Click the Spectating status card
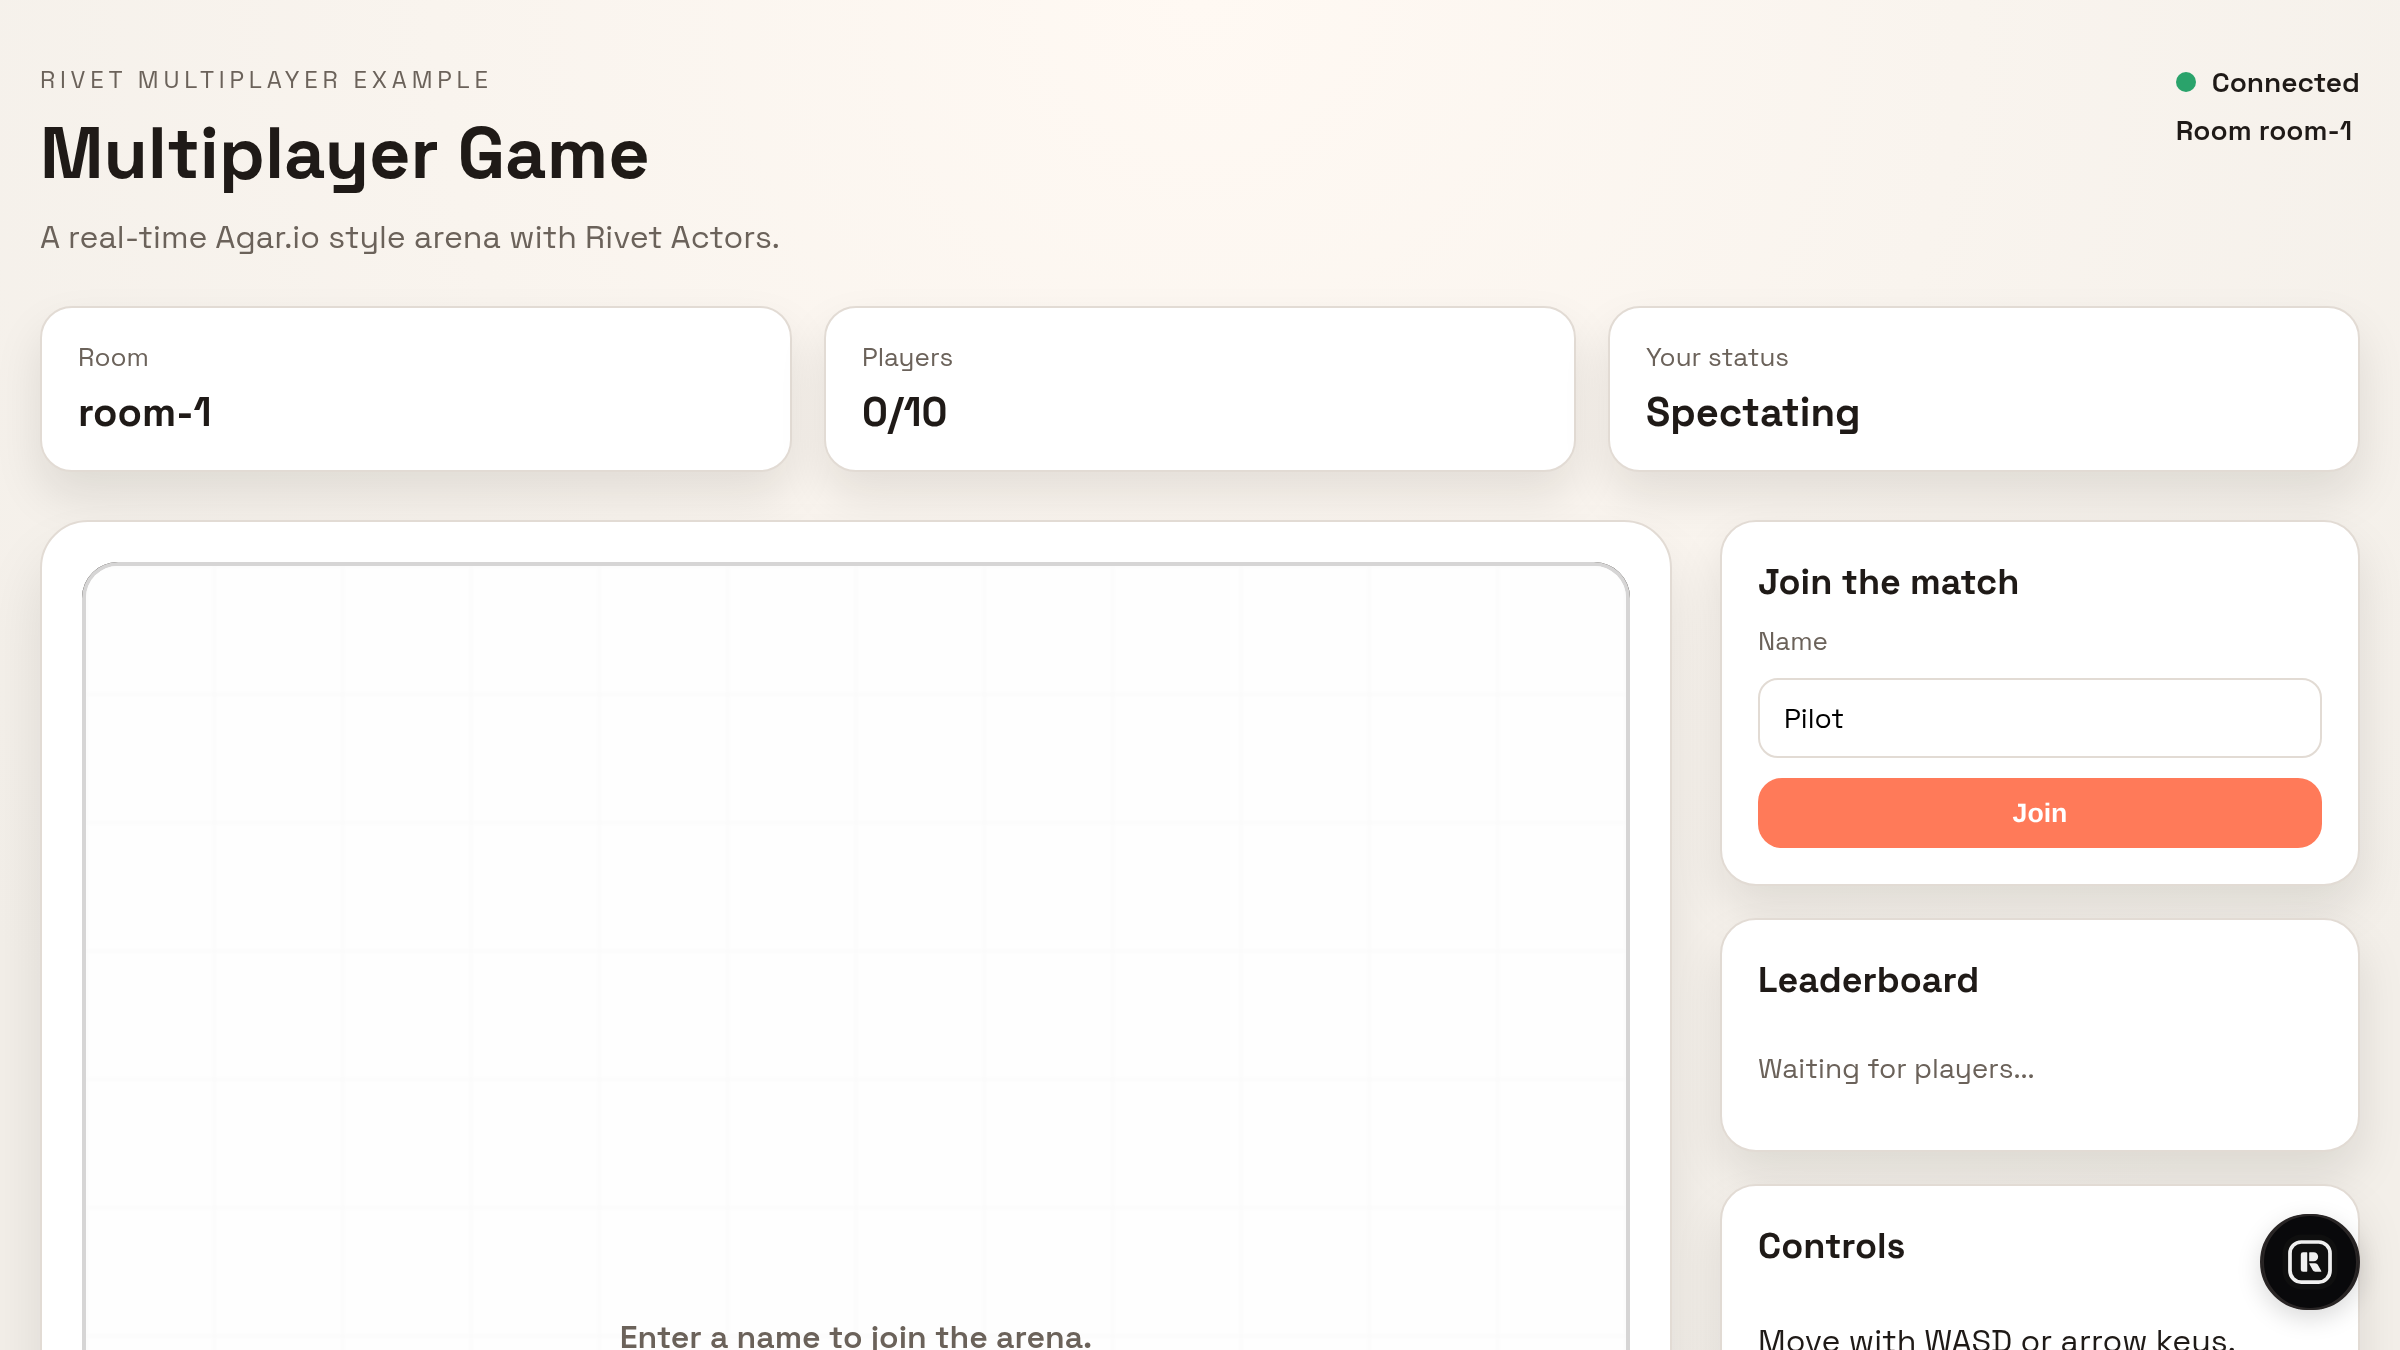Image resolution: width=2400 pixels, height=1350 pixels. pos(1984,388)
